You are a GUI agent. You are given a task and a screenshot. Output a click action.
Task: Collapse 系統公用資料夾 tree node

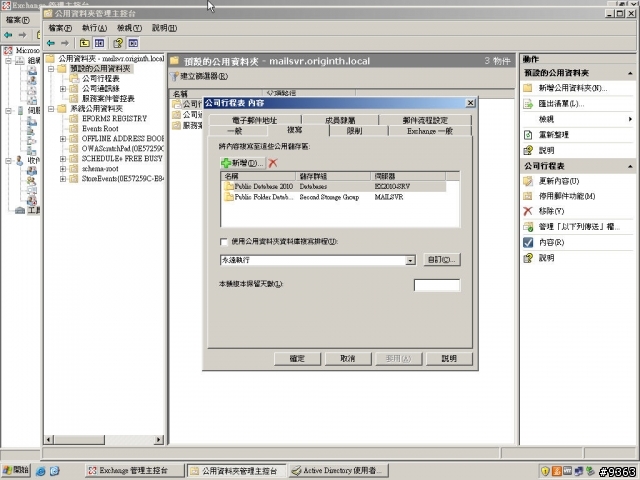[x=51, y=109]
